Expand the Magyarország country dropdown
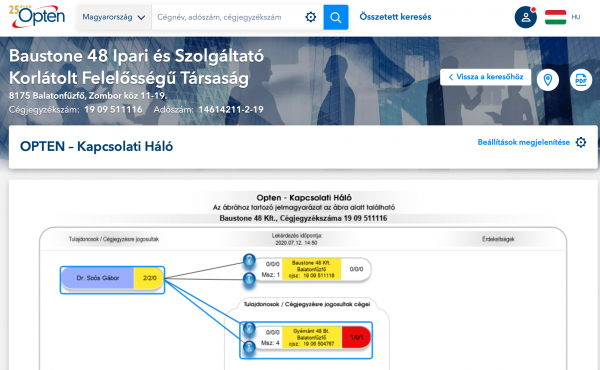This screenshot has height=370, width=600. (114, 17)
